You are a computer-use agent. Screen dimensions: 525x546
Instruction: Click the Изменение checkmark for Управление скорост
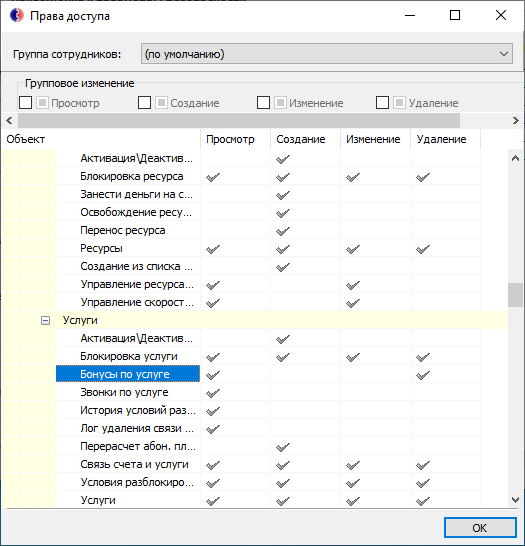[353, 303]
